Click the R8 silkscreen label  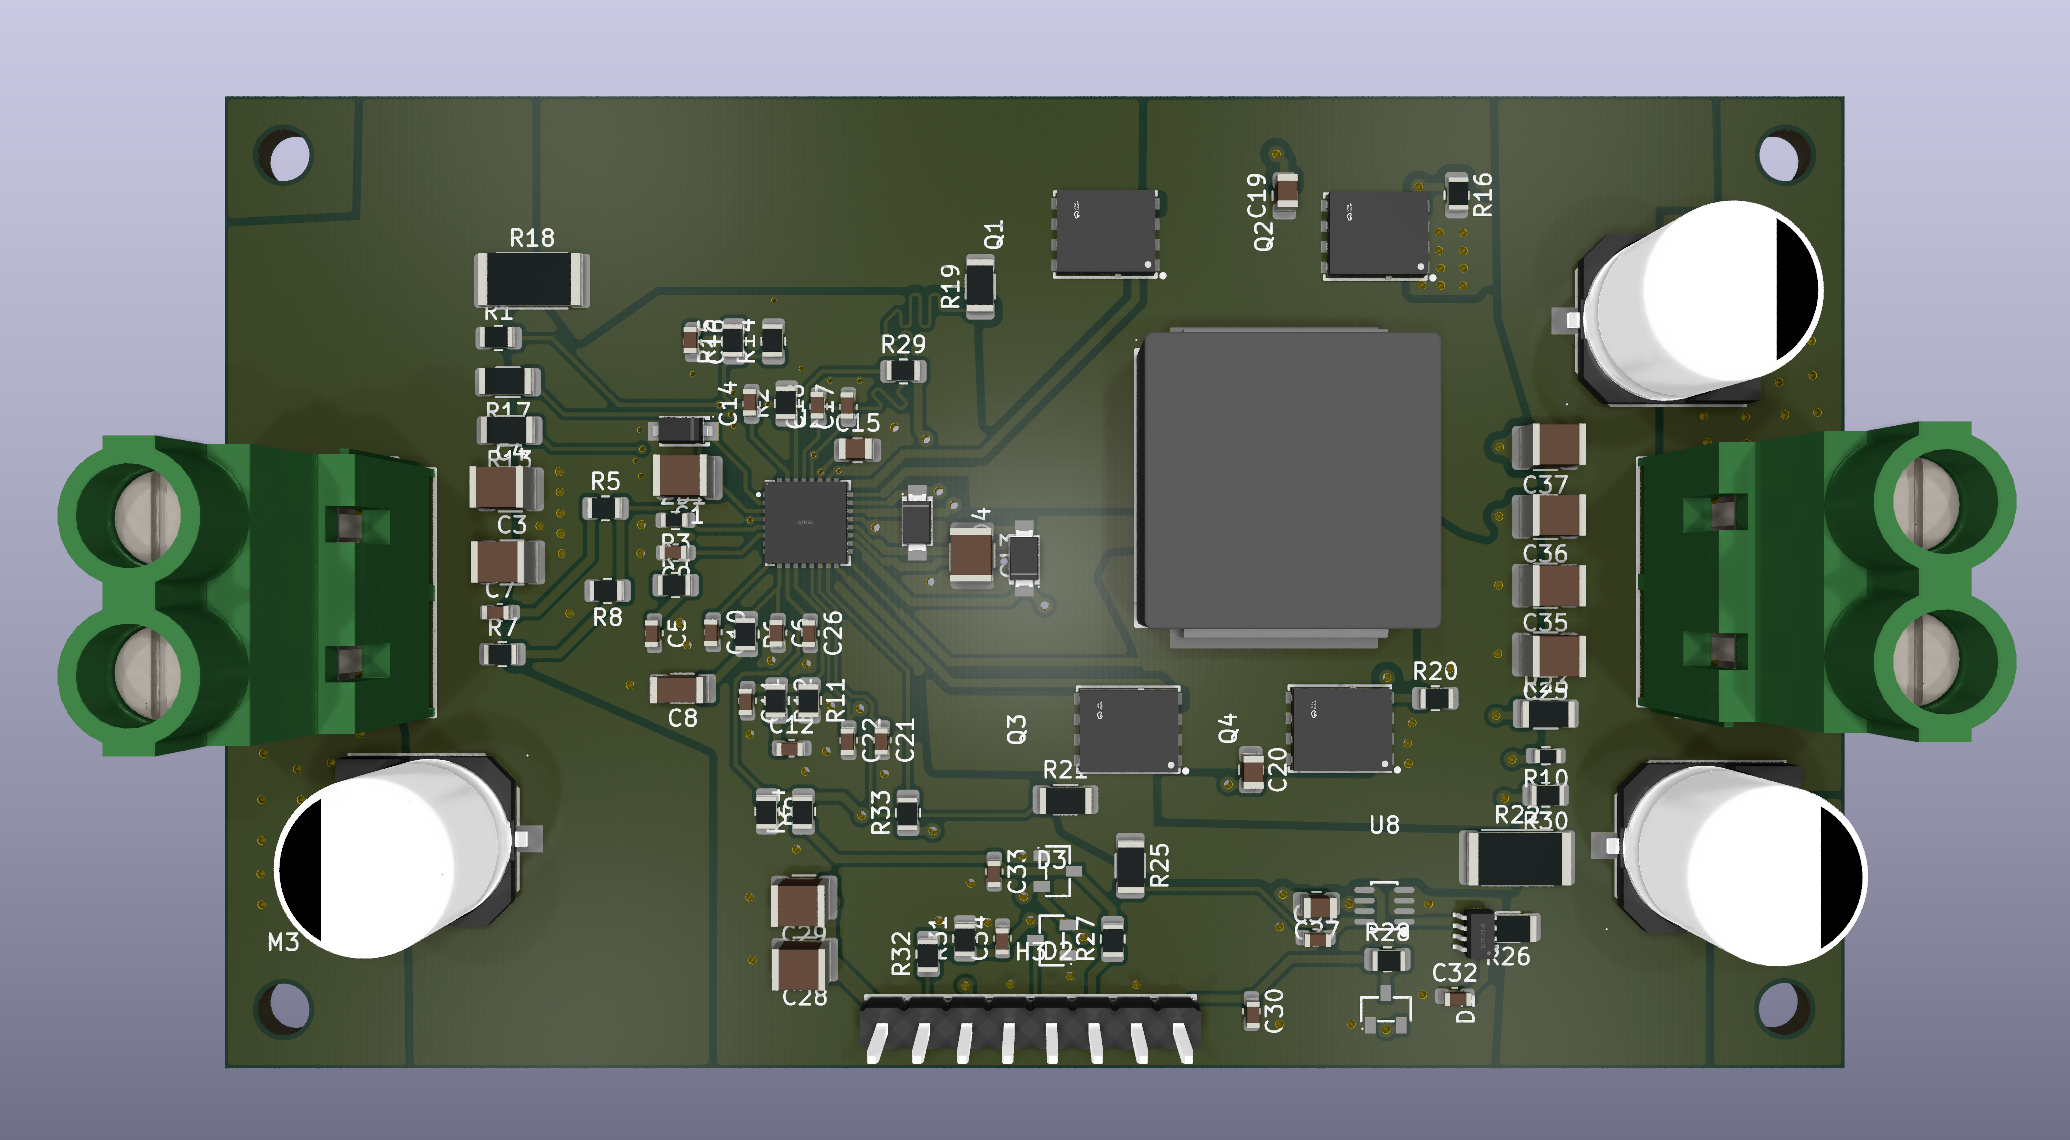pyautogui.click(x=607, y=617)
